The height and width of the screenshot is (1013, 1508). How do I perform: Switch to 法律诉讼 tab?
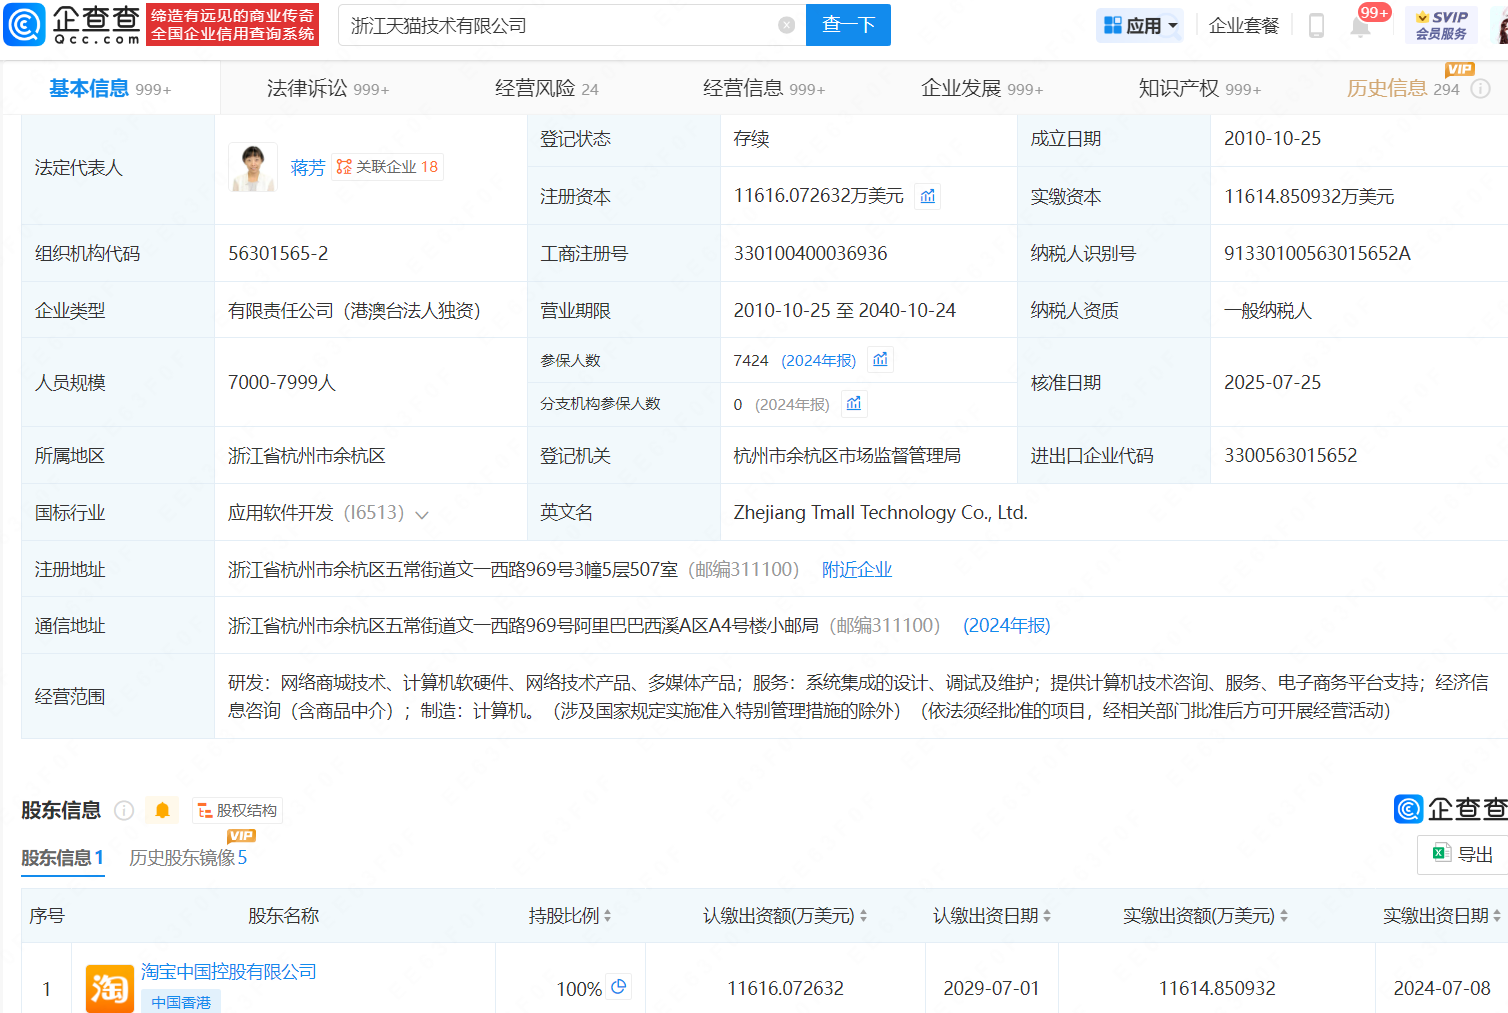click(328, 88)
